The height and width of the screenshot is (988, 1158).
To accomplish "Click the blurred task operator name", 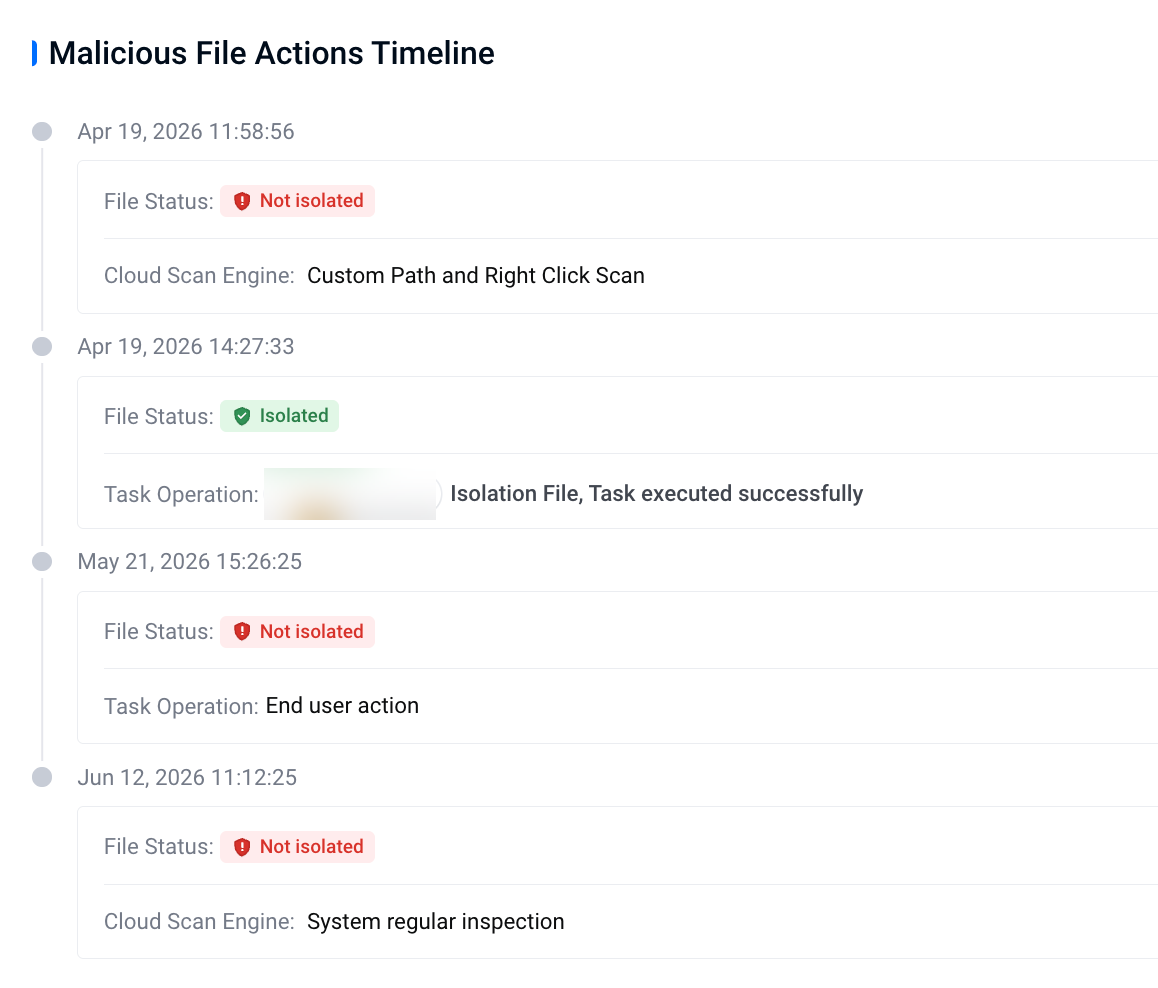I will [x=352, y=493].
